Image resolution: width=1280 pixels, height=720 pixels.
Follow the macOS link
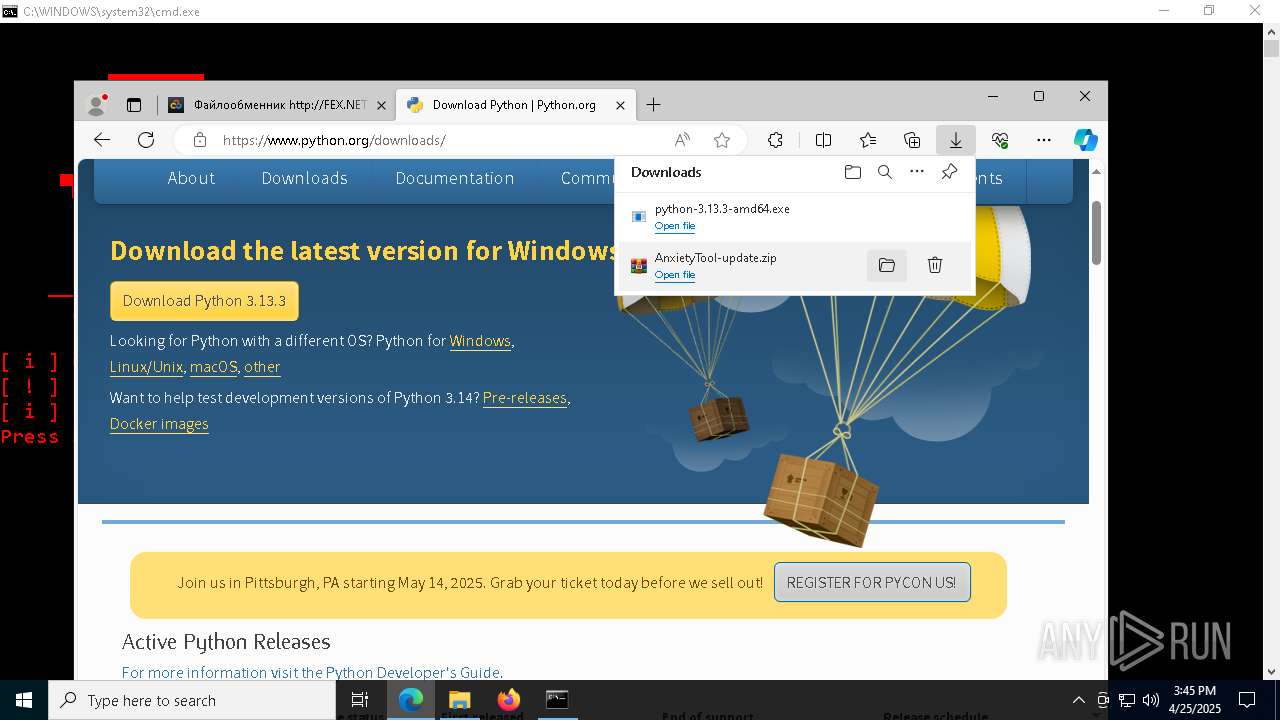(213, 367)
